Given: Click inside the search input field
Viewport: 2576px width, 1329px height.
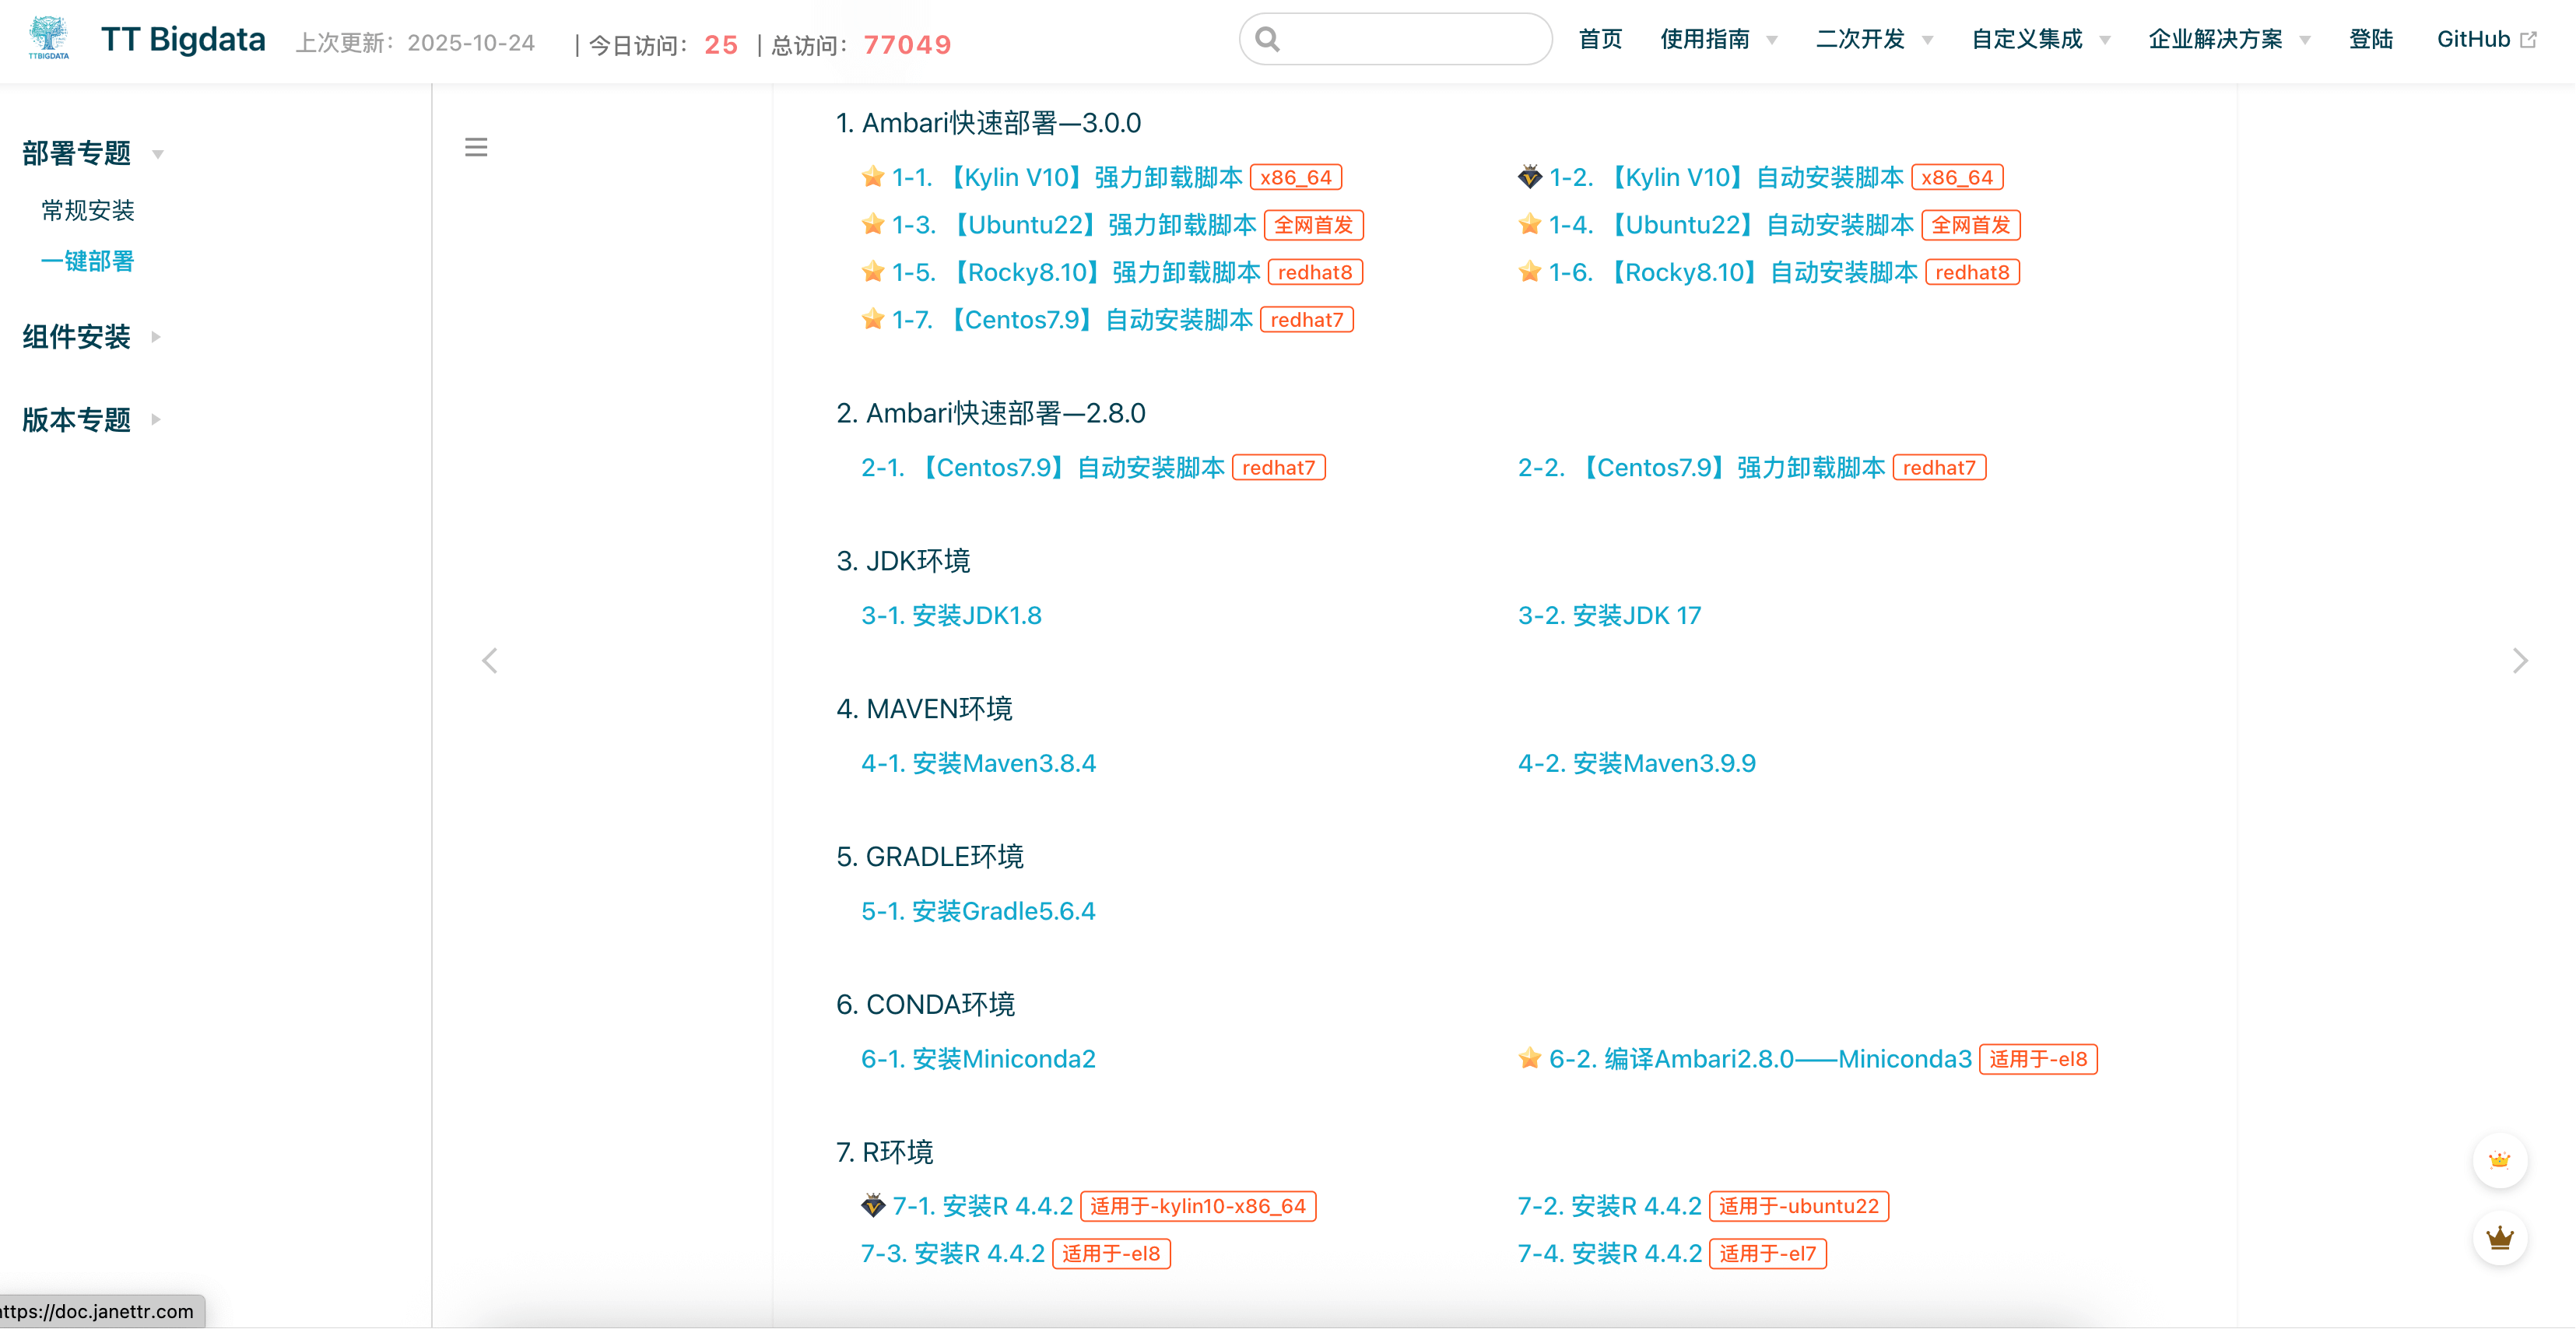Looking at the screenshot, I should point(1400,39).
